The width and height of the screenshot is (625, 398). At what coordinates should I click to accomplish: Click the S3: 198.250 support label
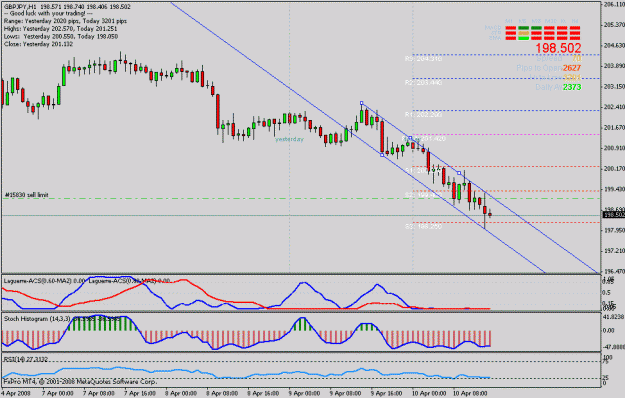423,226
